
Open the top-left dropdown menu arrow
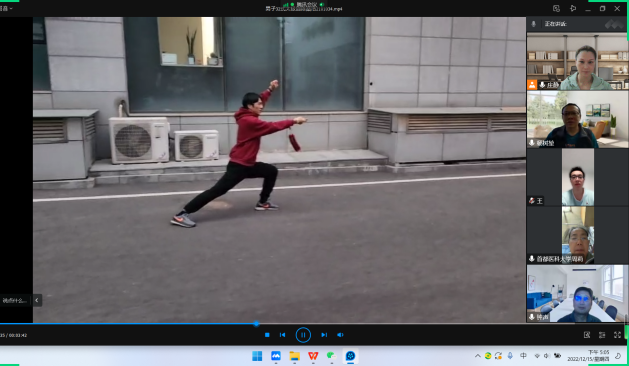pos(10,8)
